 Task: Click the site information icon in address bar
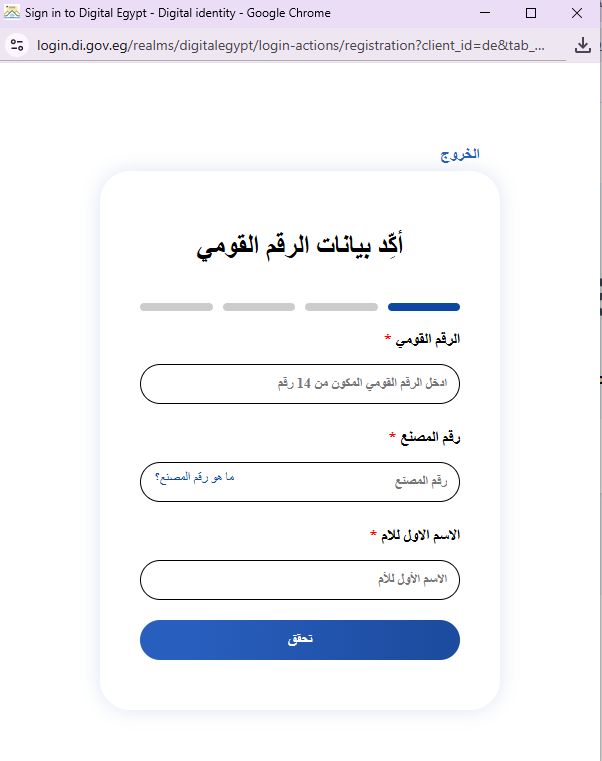[17, 45]
